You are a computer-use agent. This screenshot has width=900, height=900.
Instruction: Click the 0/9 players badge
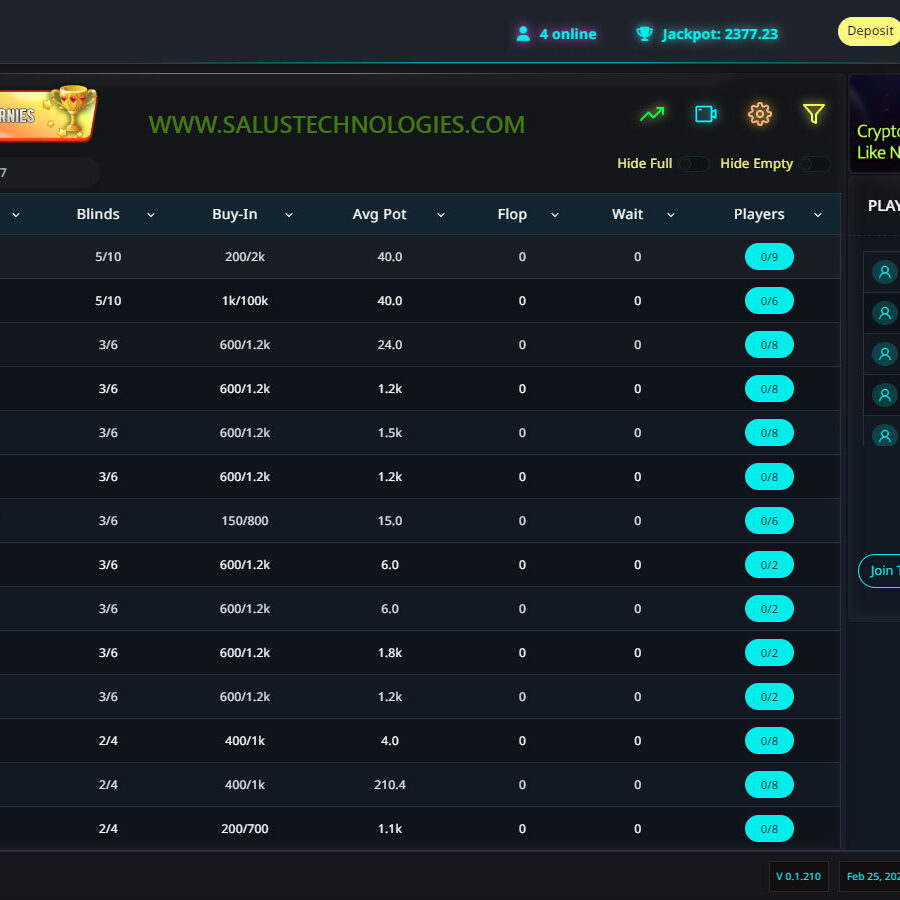769,257
